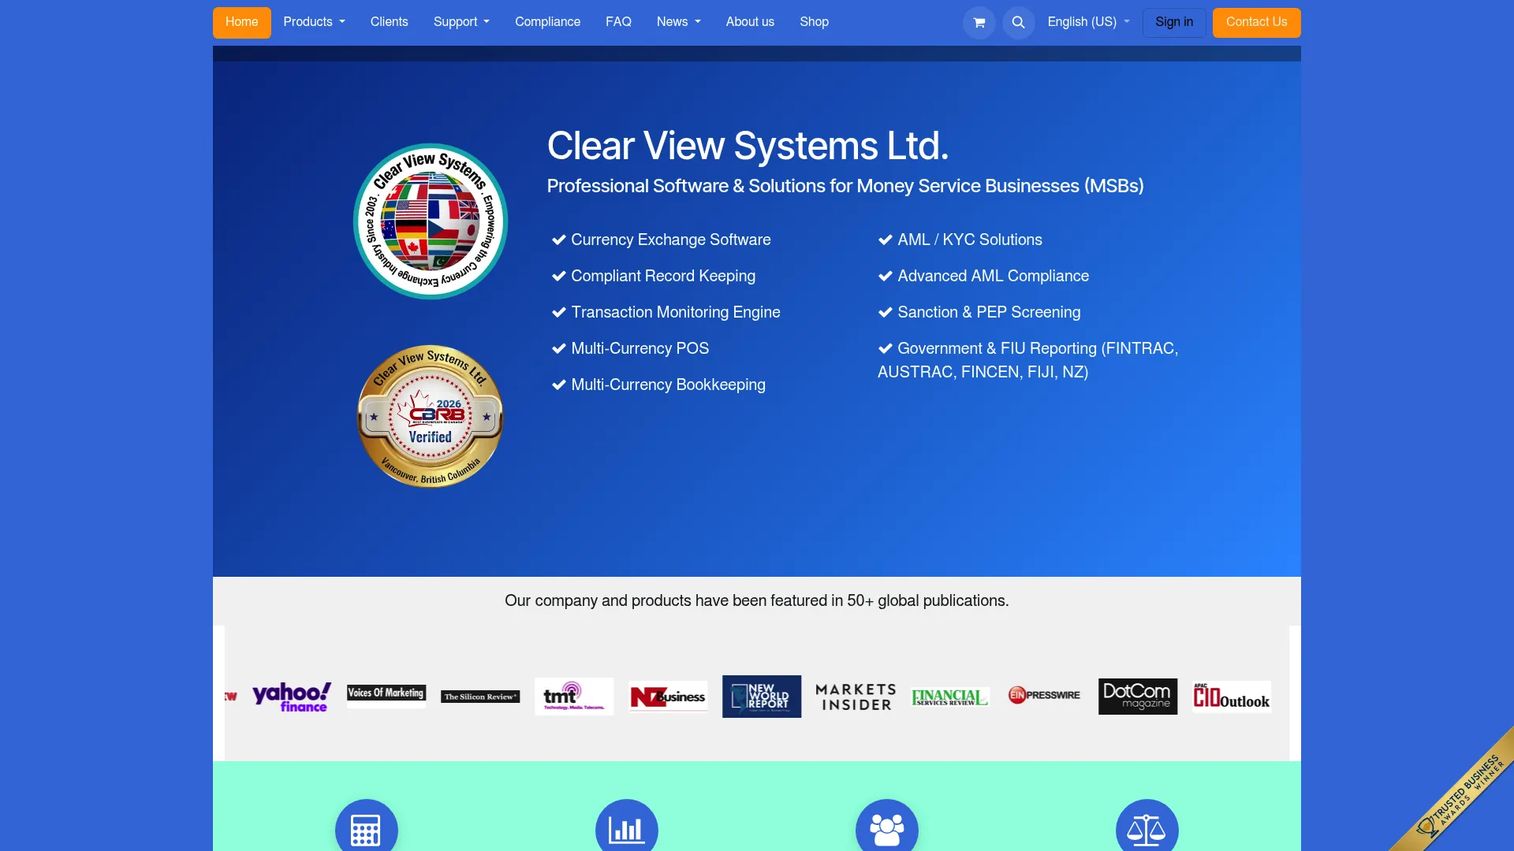Viewport: 1514px width, 851px height.
Task: Open the NZ Business logo
Action: click(x=668, y=696)
